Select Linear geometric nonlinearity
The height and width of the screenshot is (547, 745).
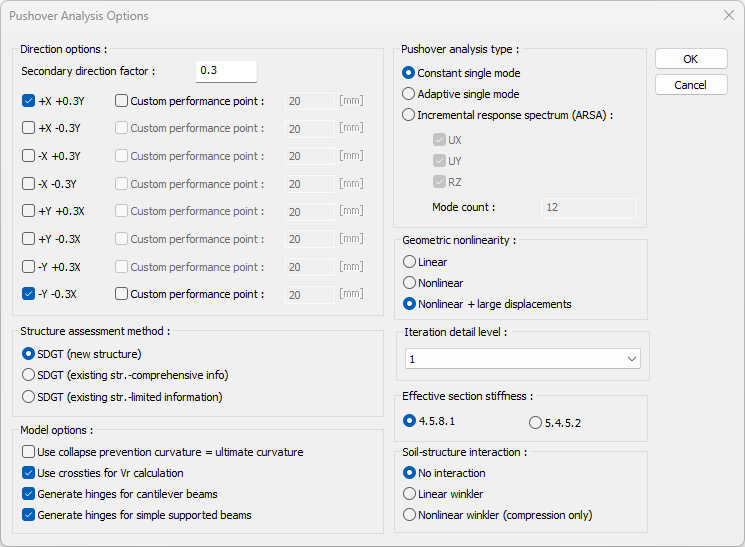pos(409,262)
